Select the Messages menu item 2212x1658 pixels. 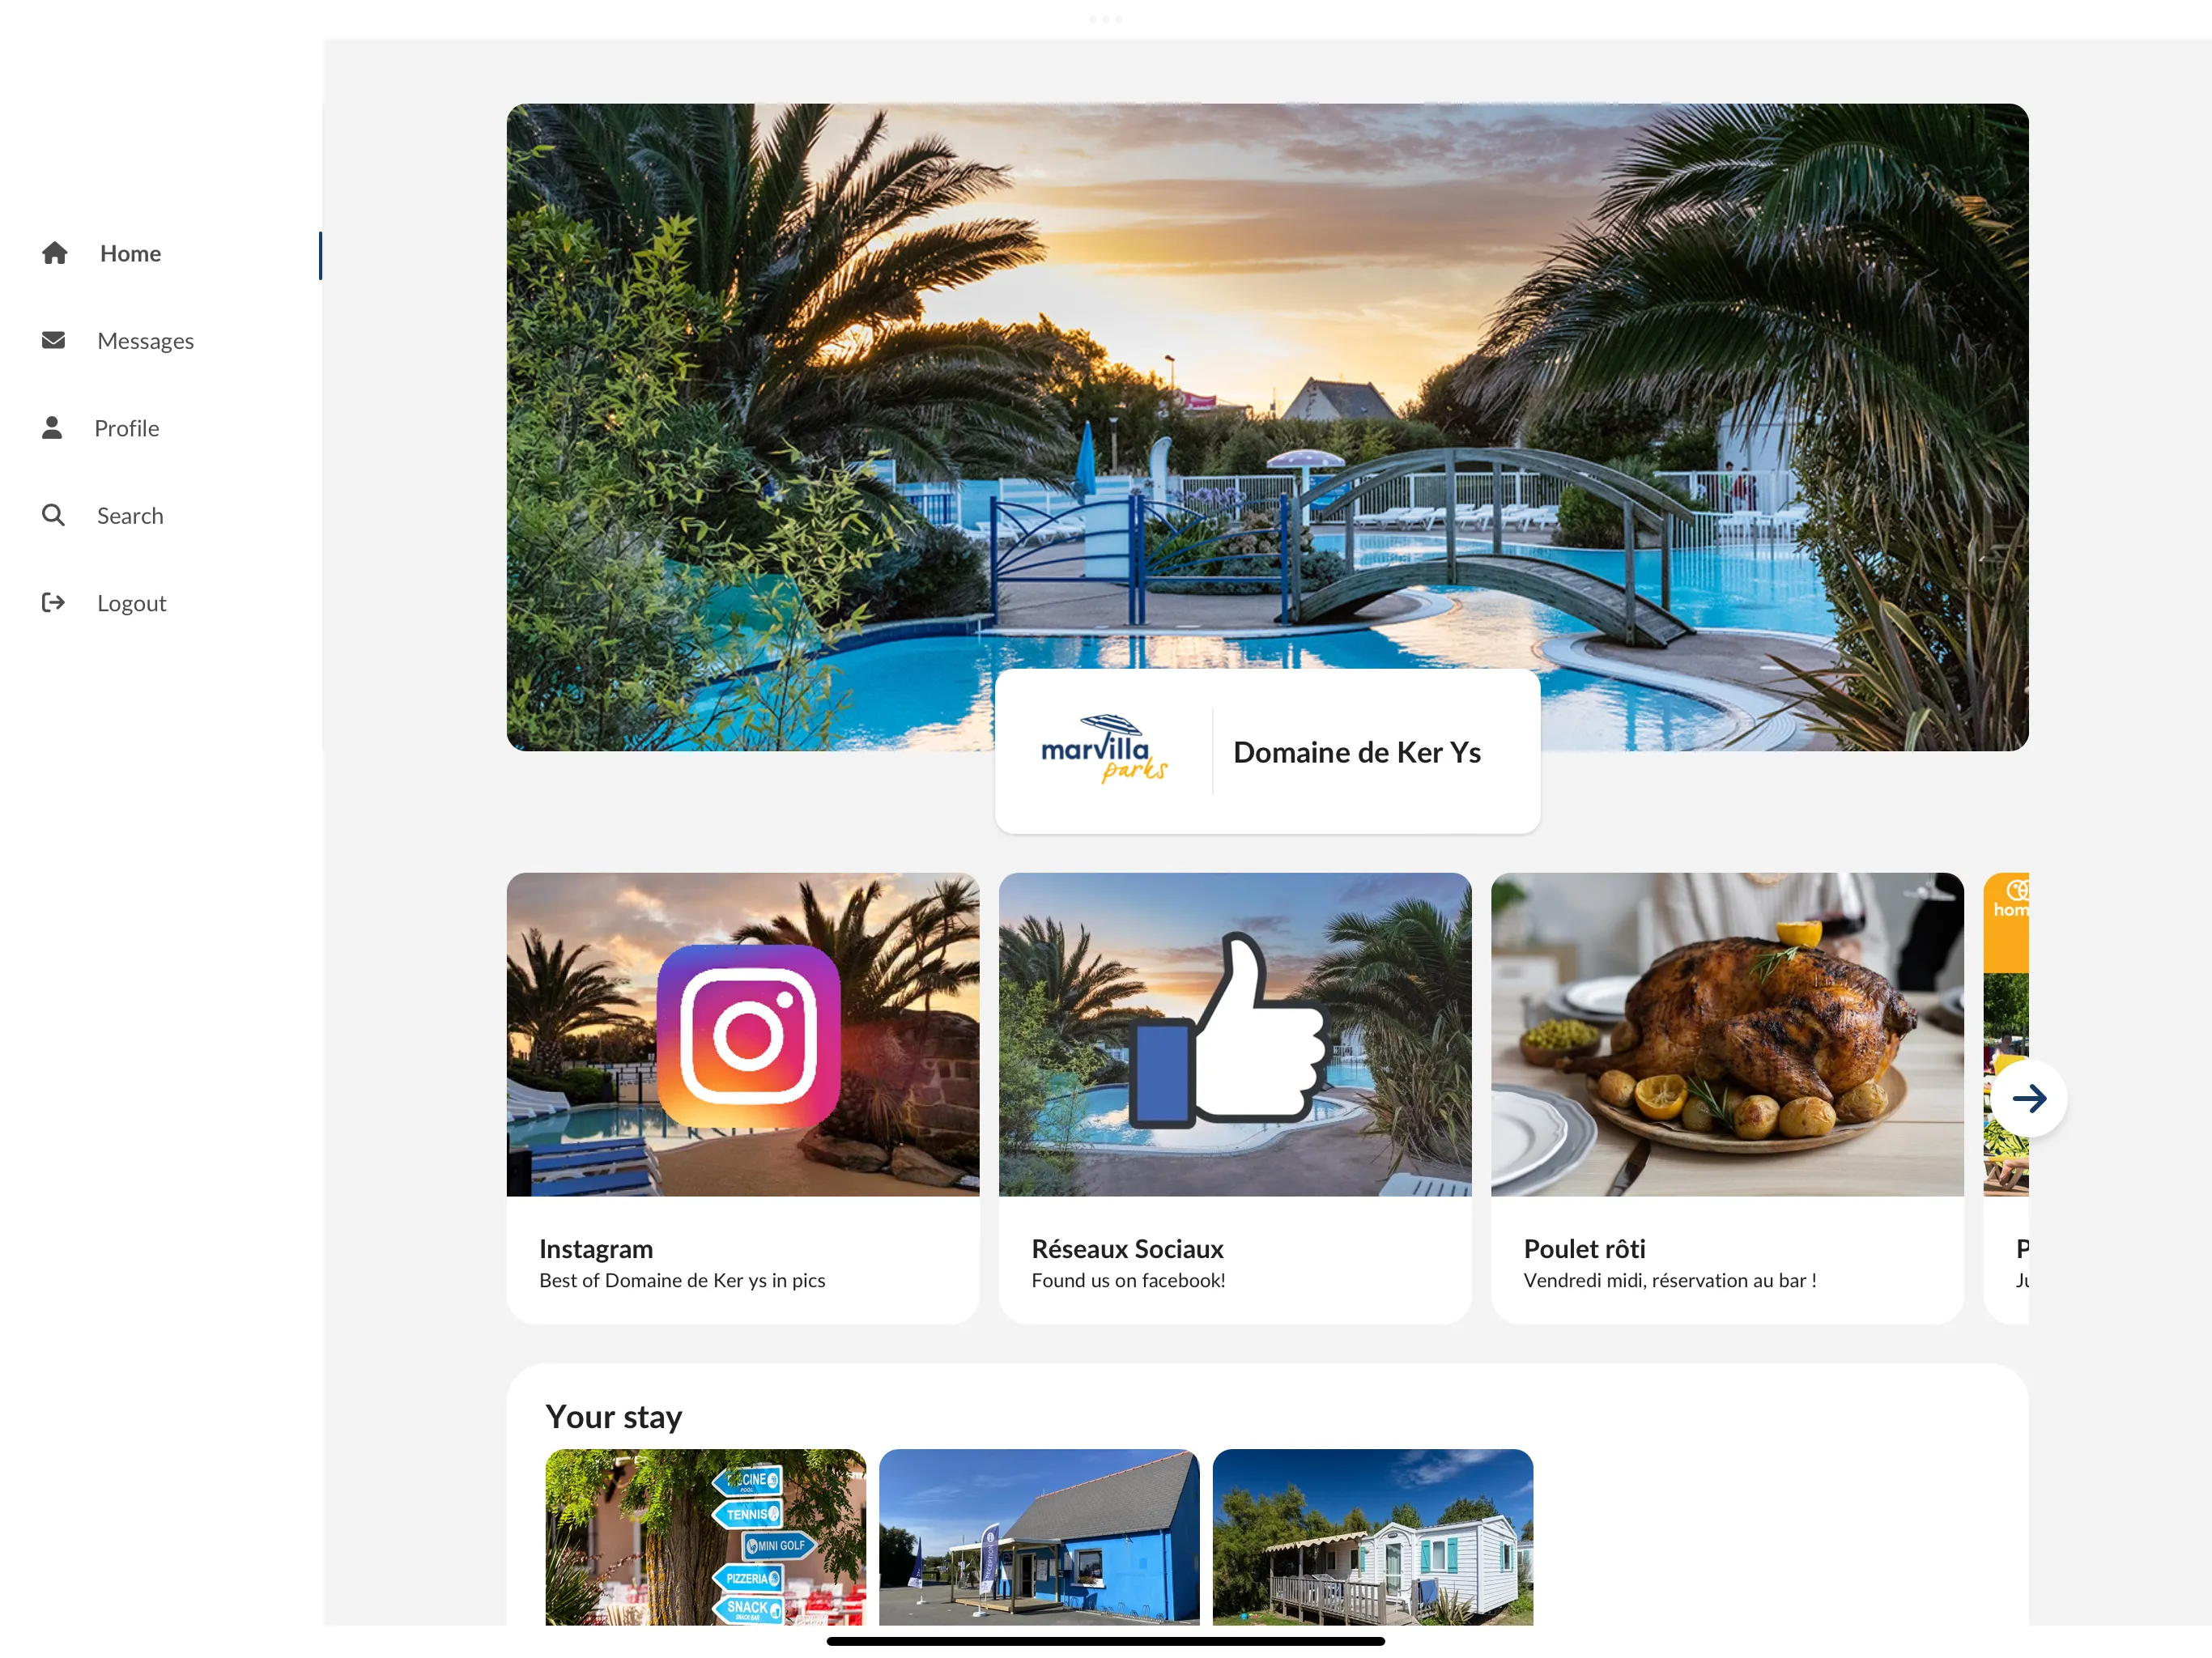pyautogui.click(x=147, y=339)
